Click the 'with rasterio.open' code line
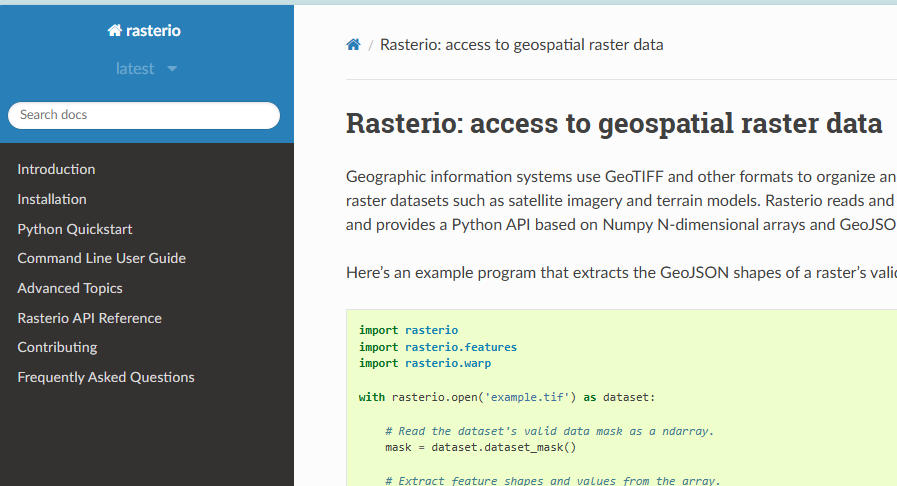 click(507, 397)
